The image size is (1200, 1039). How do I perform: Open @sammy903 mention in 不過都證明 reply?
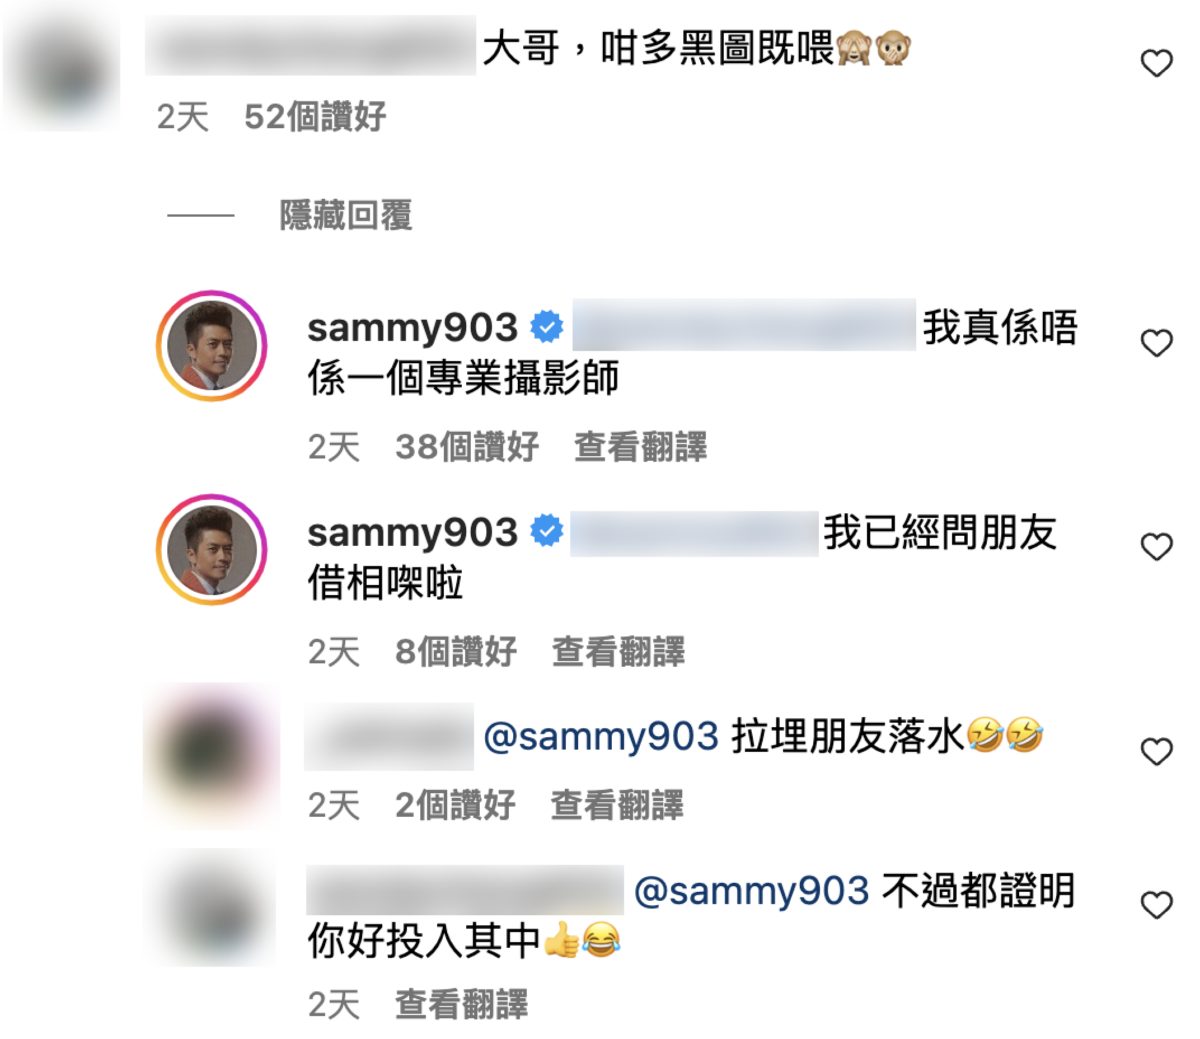pos(752,890)
